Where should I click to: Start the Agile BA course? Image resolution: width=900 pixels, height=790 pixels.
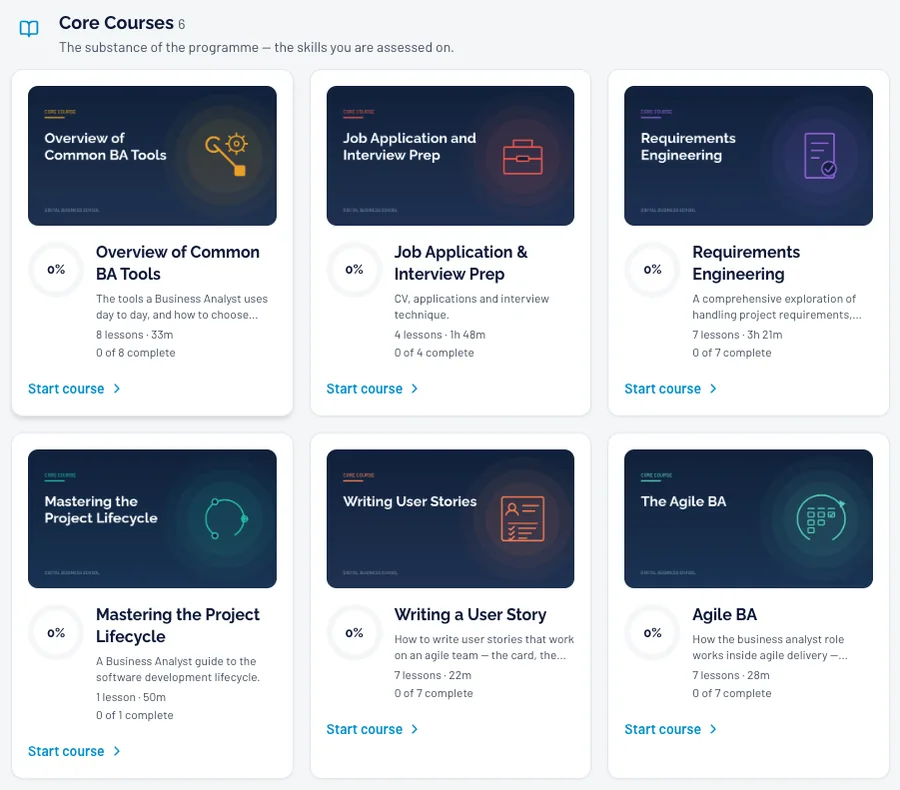coord(671,729)
